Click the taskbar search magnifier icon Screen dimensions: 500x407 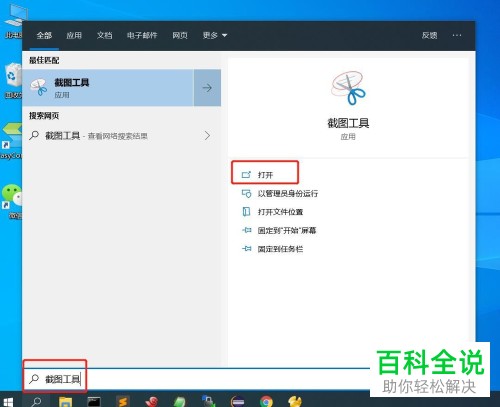coord(36,401)
